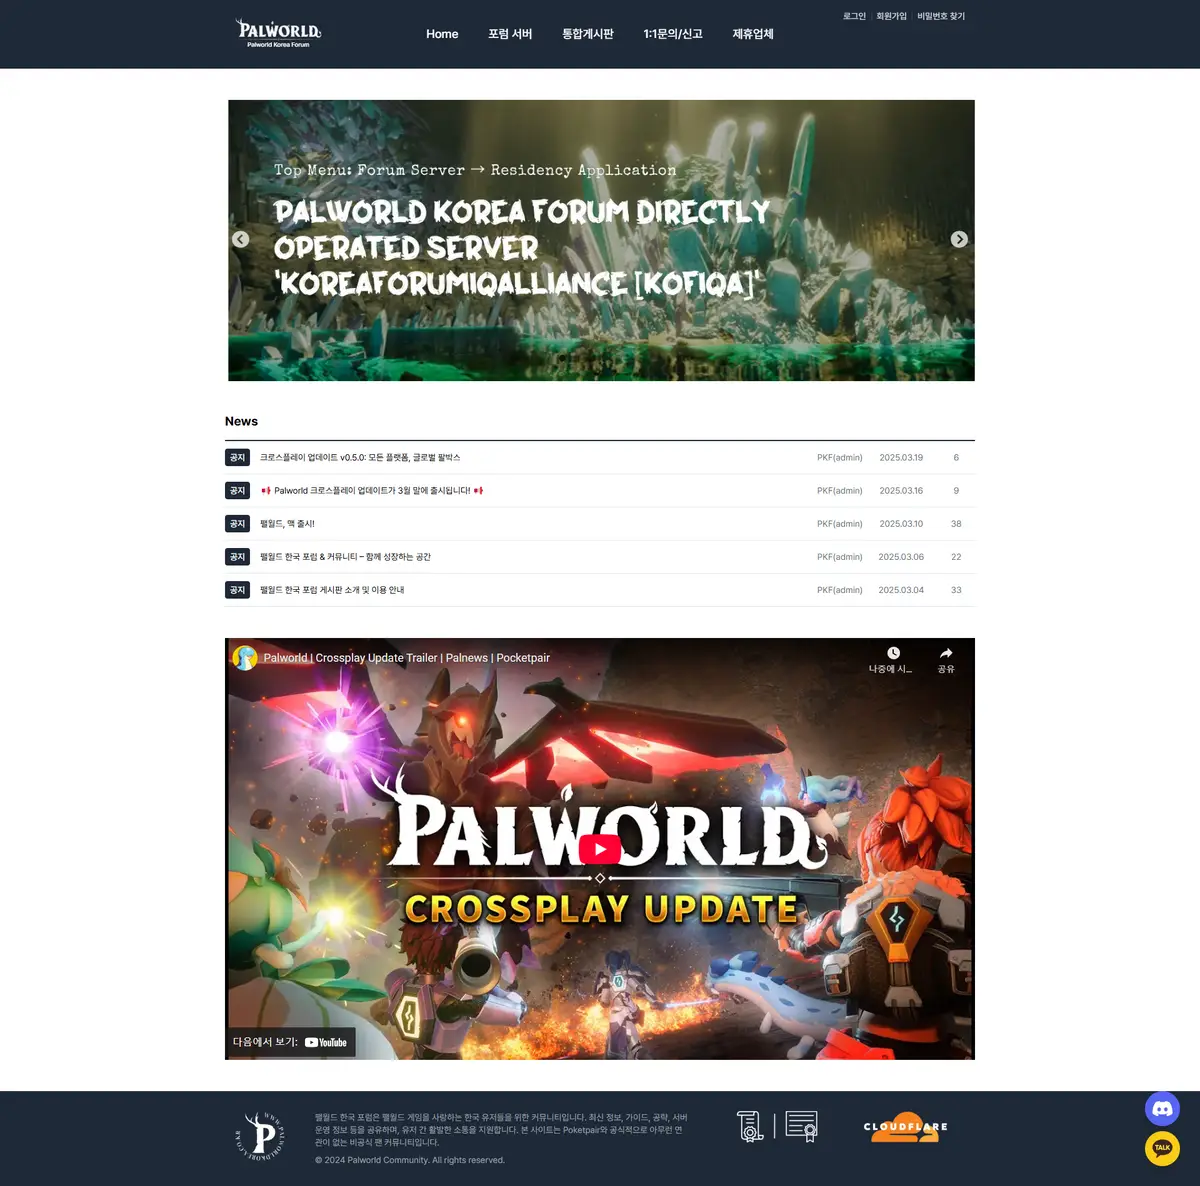Click the view count 33
The height and width of the screenshot is (1186, 1200).
[x=956, y=590]
